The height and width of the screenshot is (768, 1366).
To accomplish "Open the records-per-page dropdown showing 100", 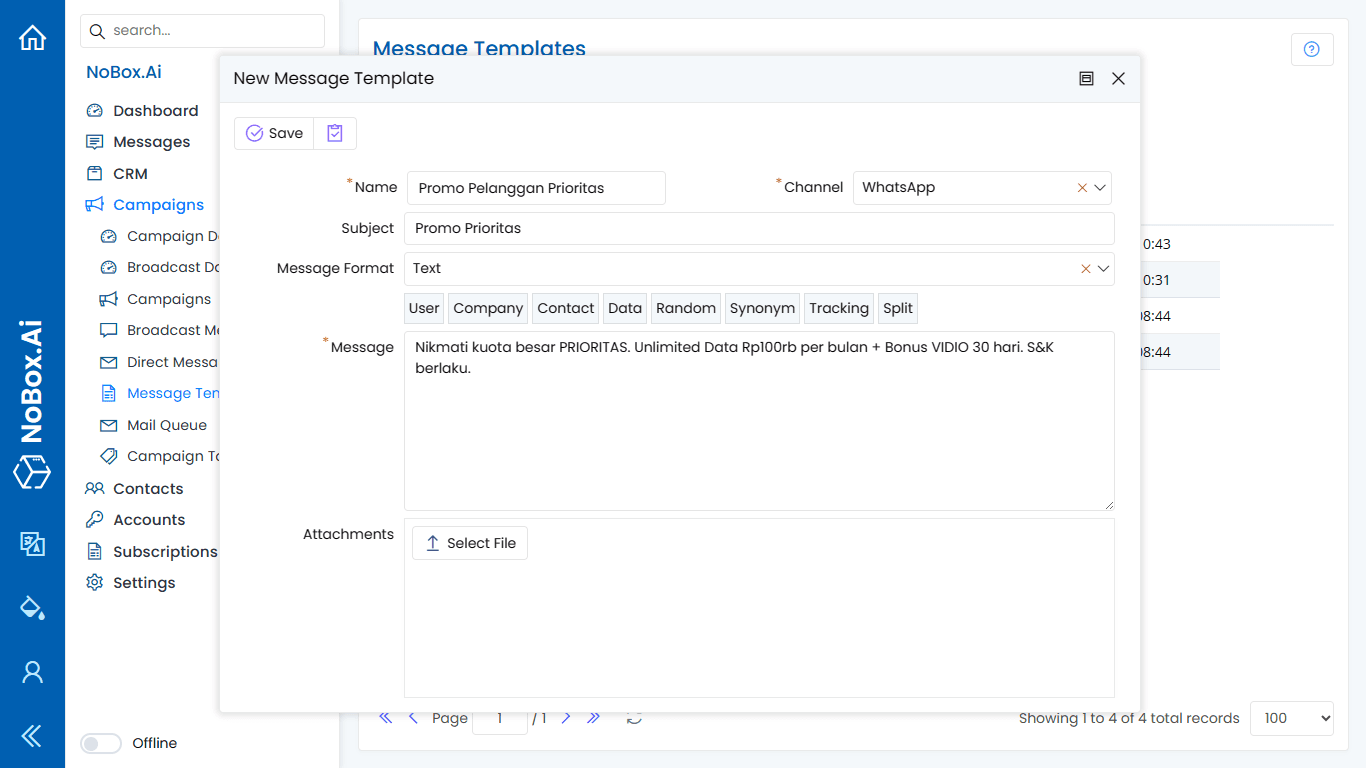I will point(1291,718).
